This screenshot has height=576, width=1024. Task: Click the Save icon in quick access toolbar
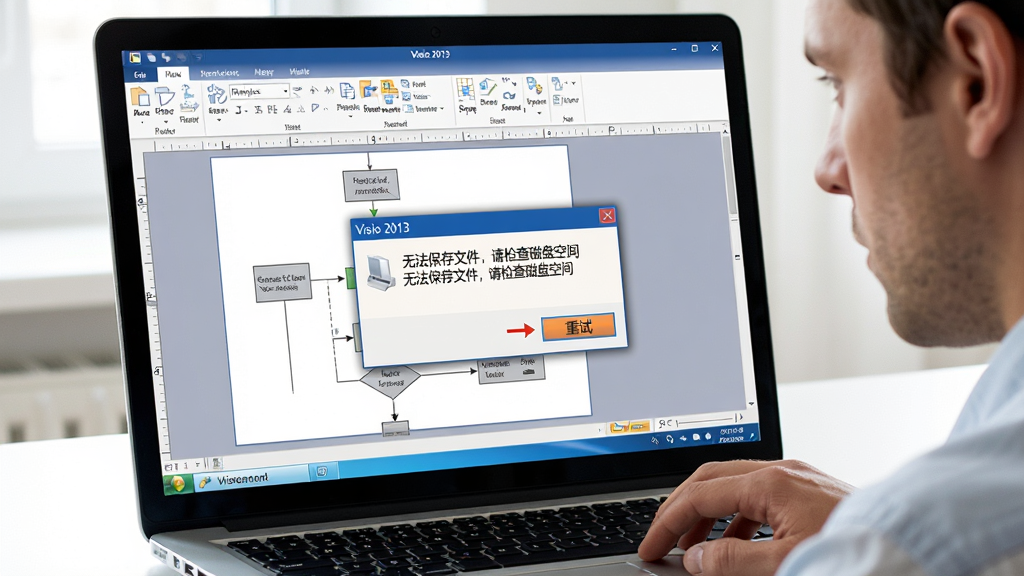pos(151,57)
